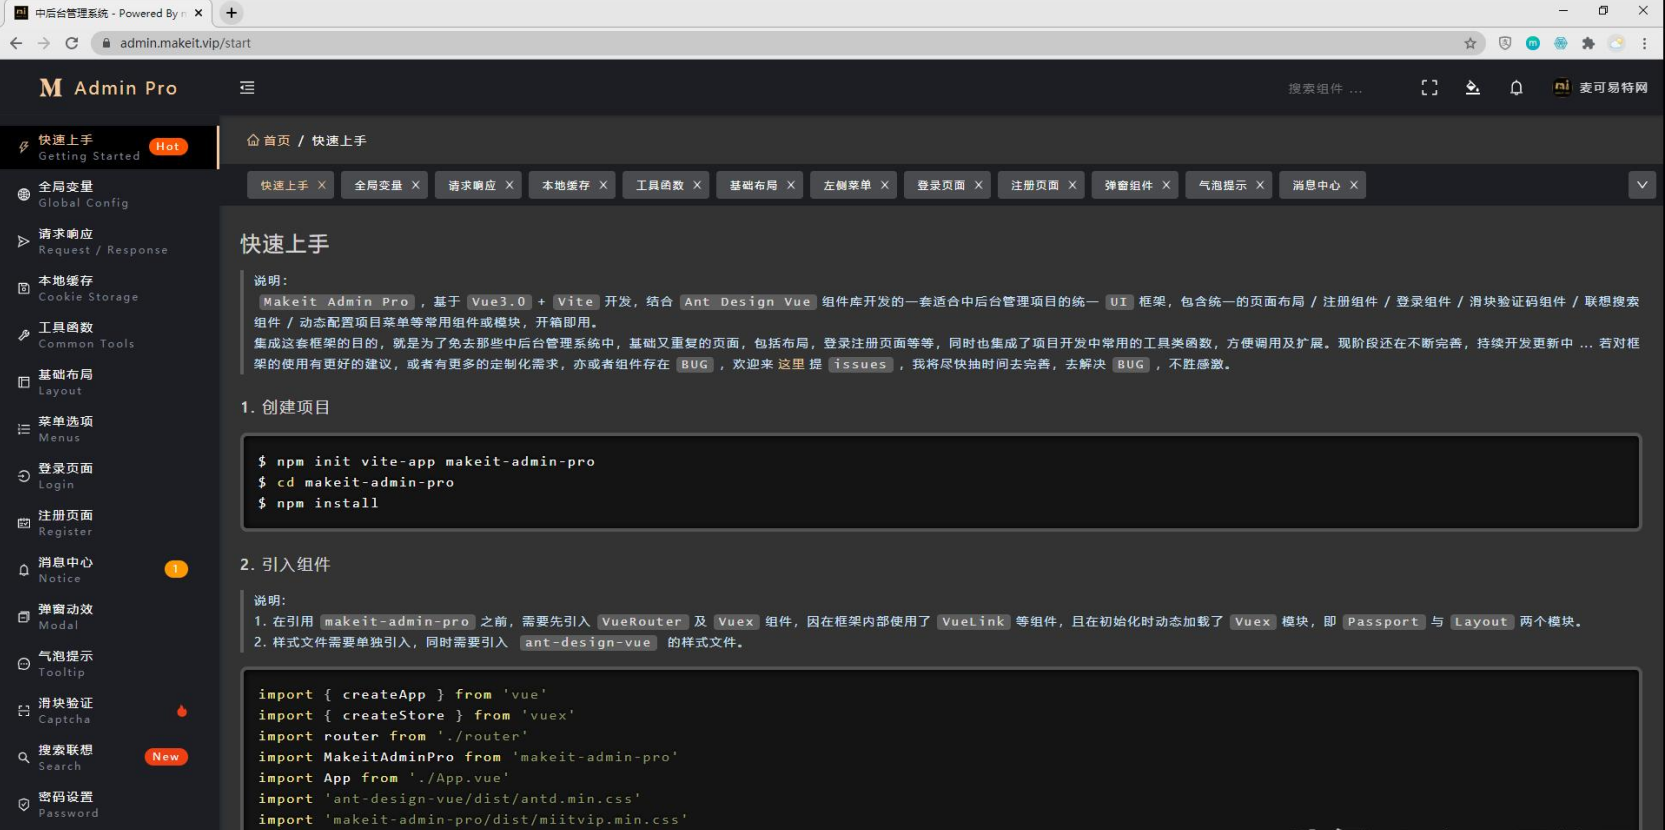
Task: Click the notice count badge on 消息中心
Action: [176, 569]
